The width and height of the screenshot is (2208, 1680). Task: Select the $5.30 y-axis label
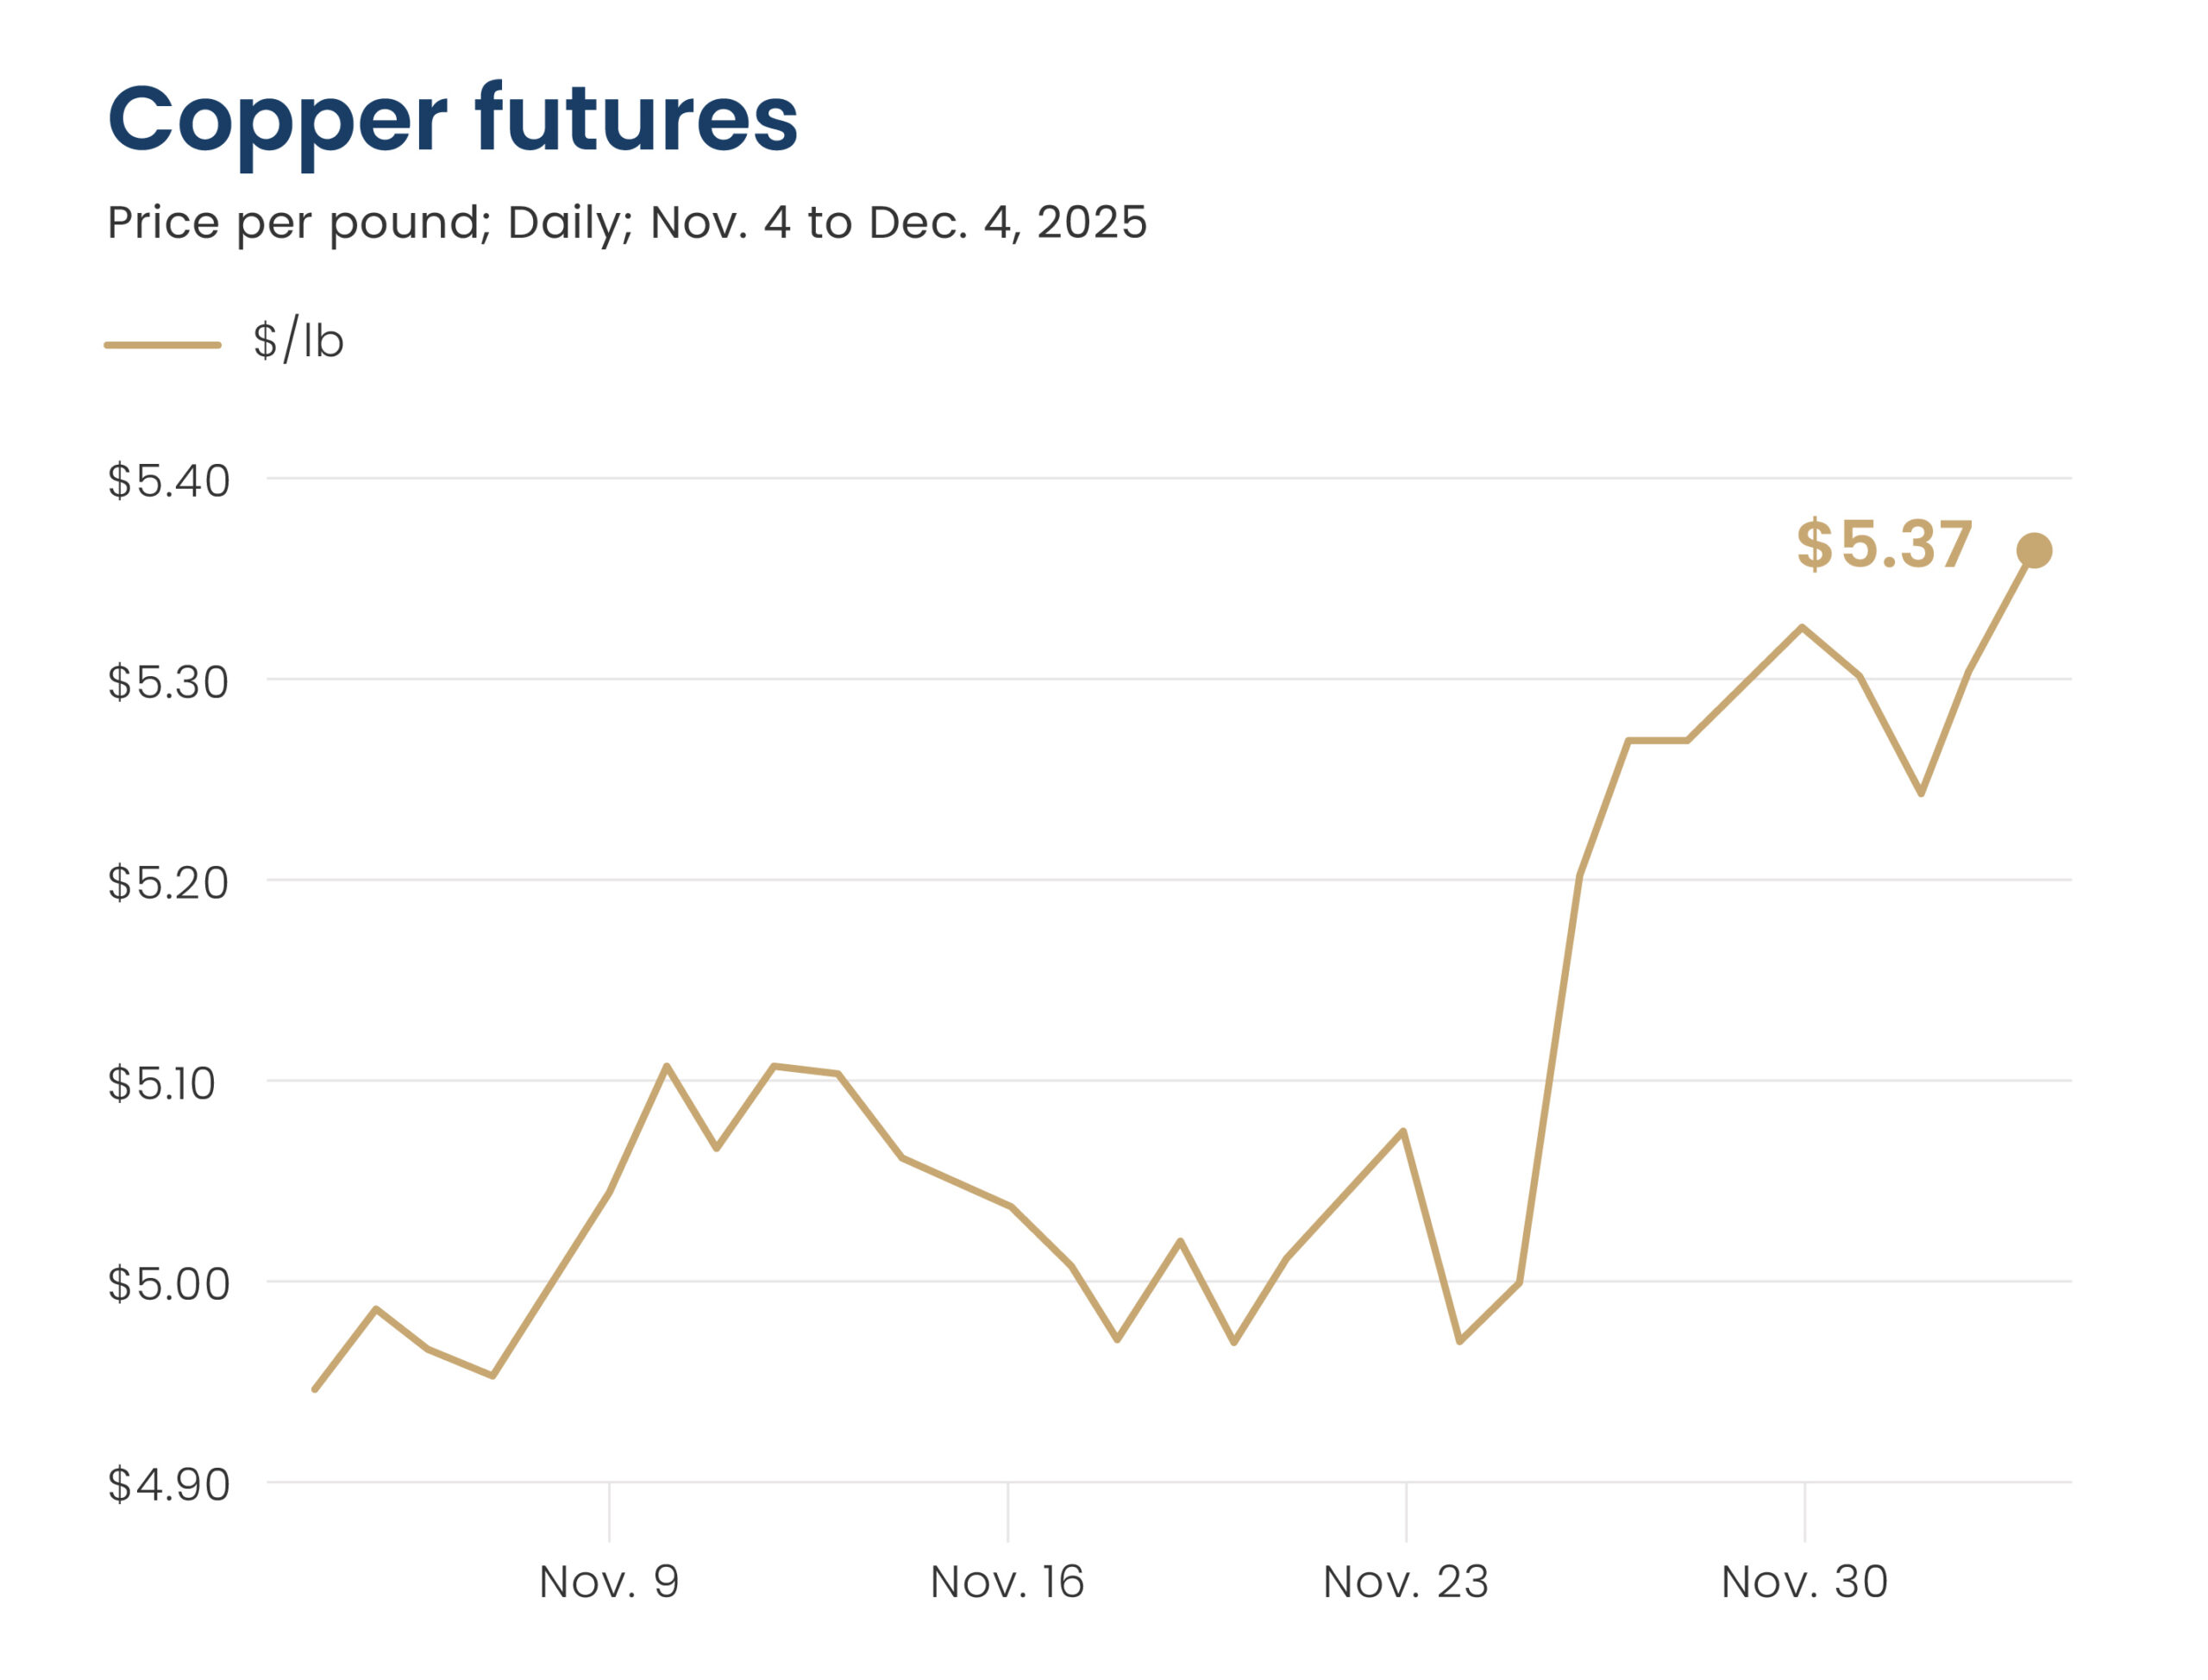click(x=169, y=682)
